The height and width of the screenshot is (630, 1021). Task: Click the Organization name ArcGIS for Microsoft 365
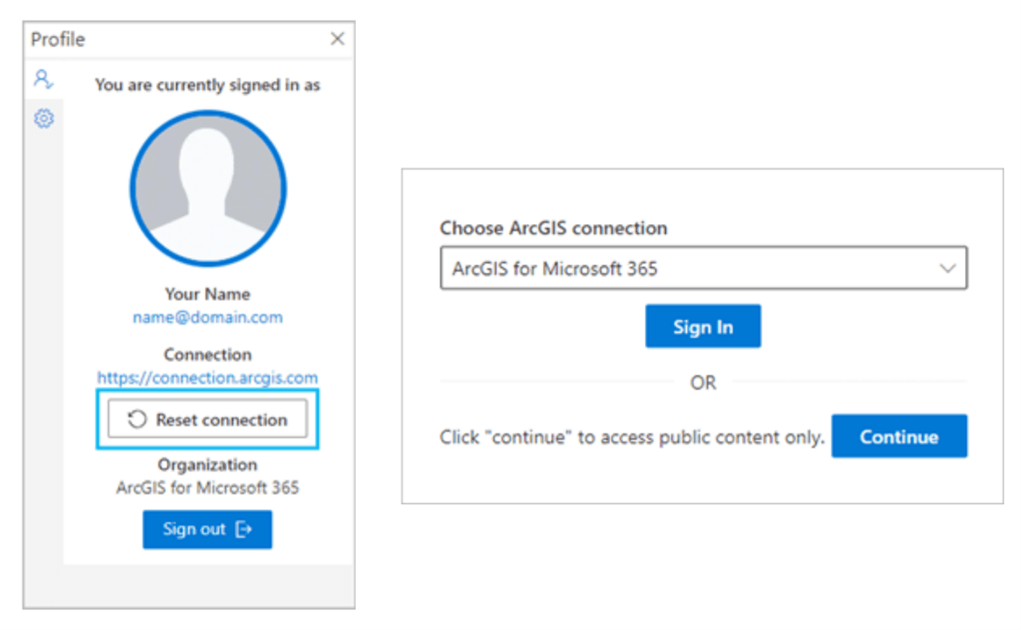click(208, 488)
